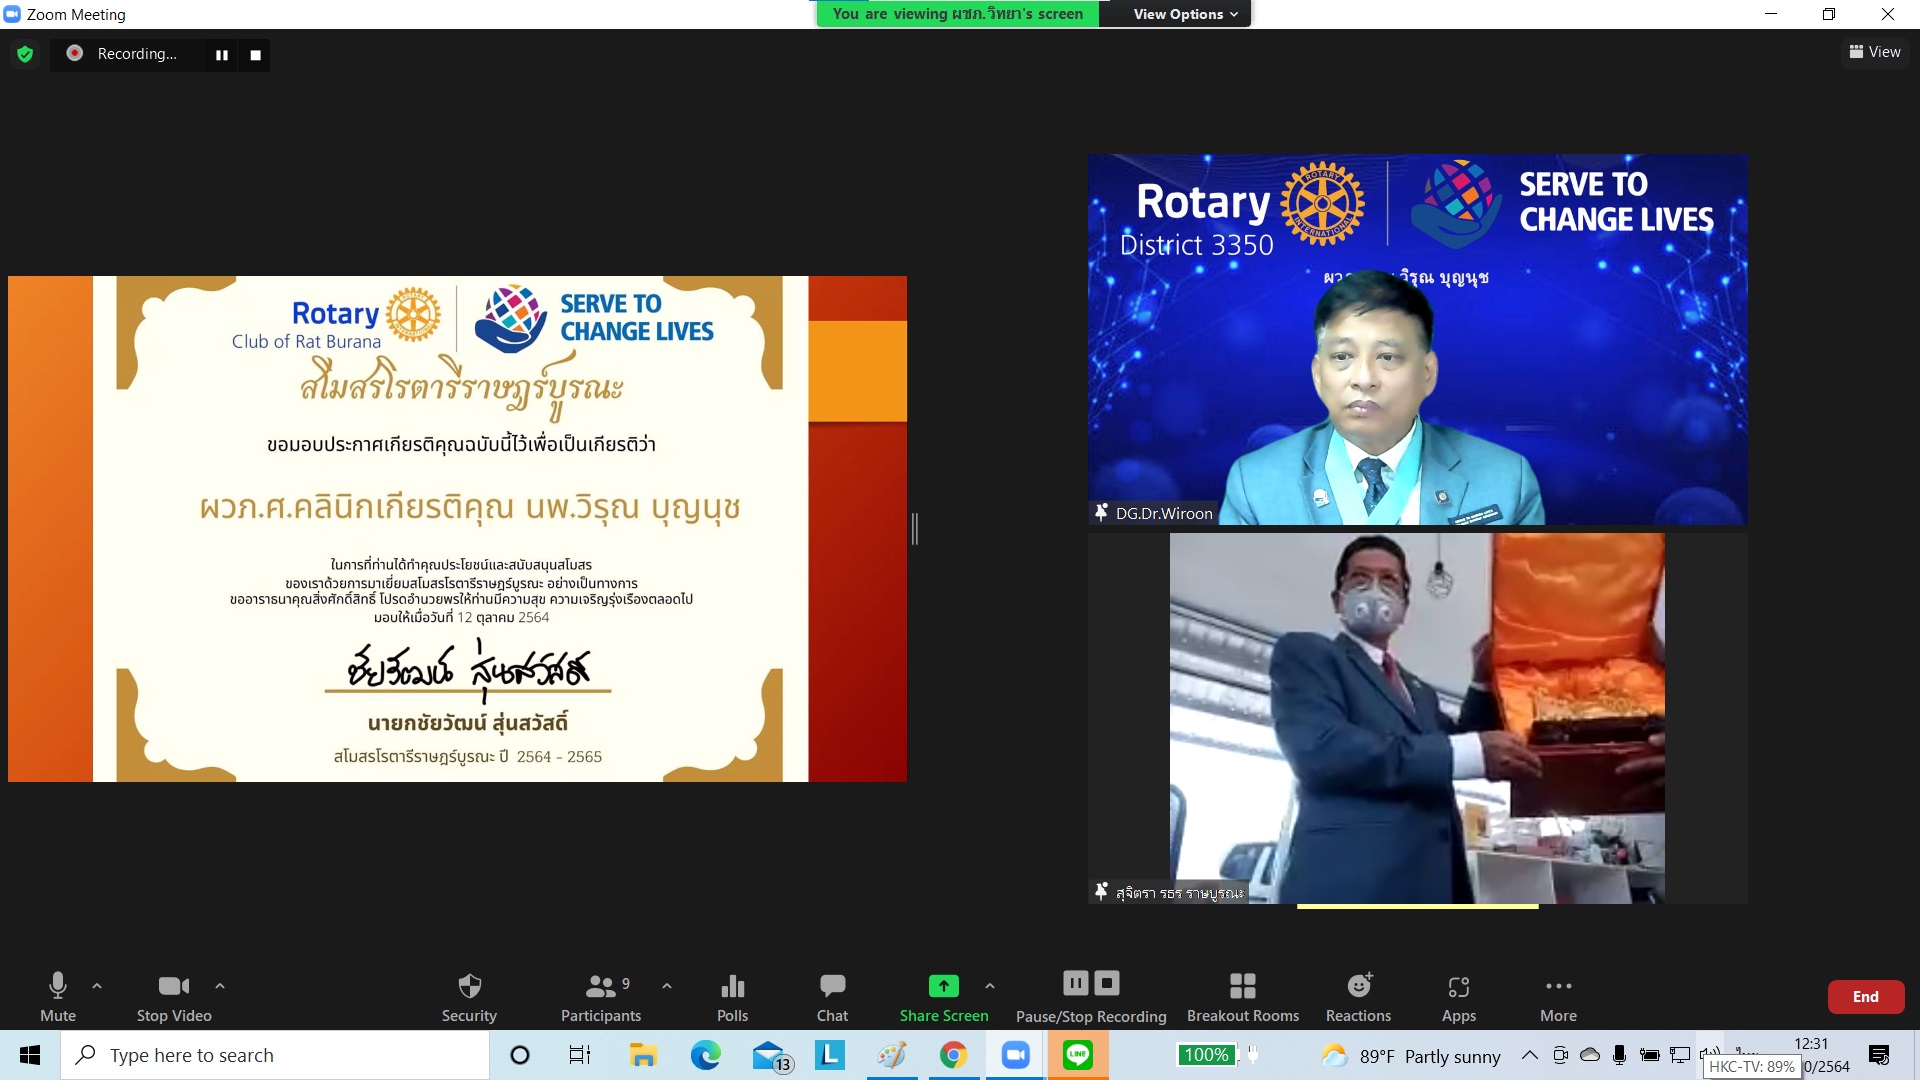1920x1080 pixels.
Task: Open the network tray icon
Action: tap(1680, 1055)
